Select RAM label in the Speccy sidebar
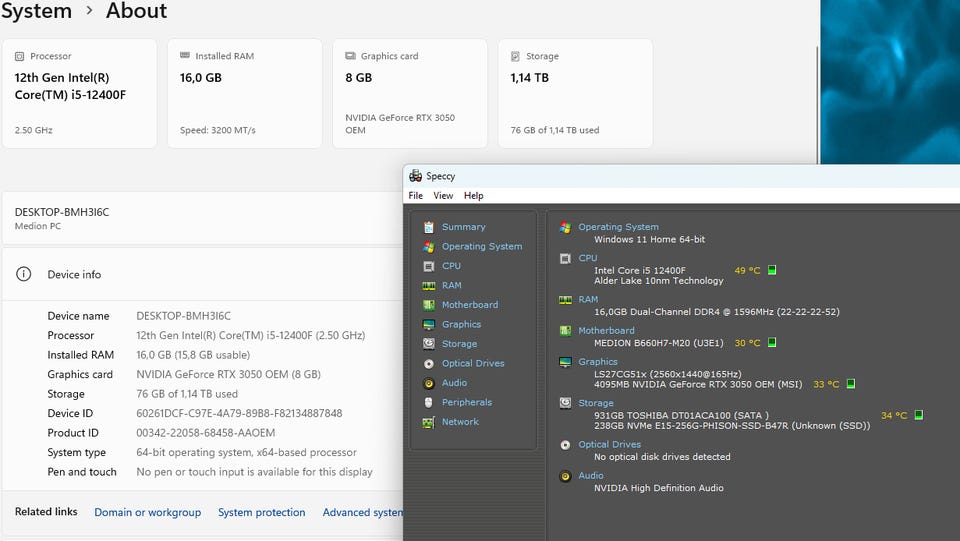 (x=452, y=286)
